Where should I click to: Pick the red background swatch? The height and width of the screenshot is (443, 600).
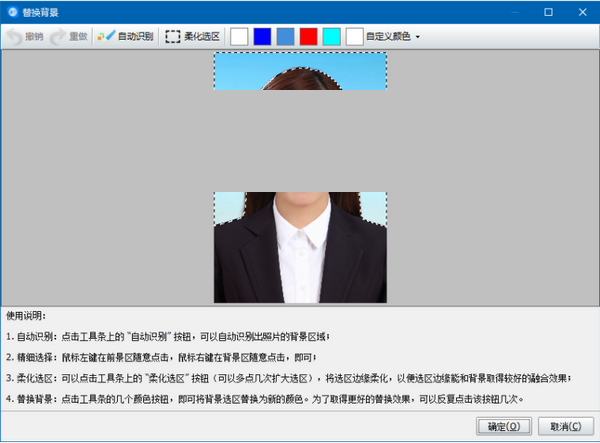[308, 37]
